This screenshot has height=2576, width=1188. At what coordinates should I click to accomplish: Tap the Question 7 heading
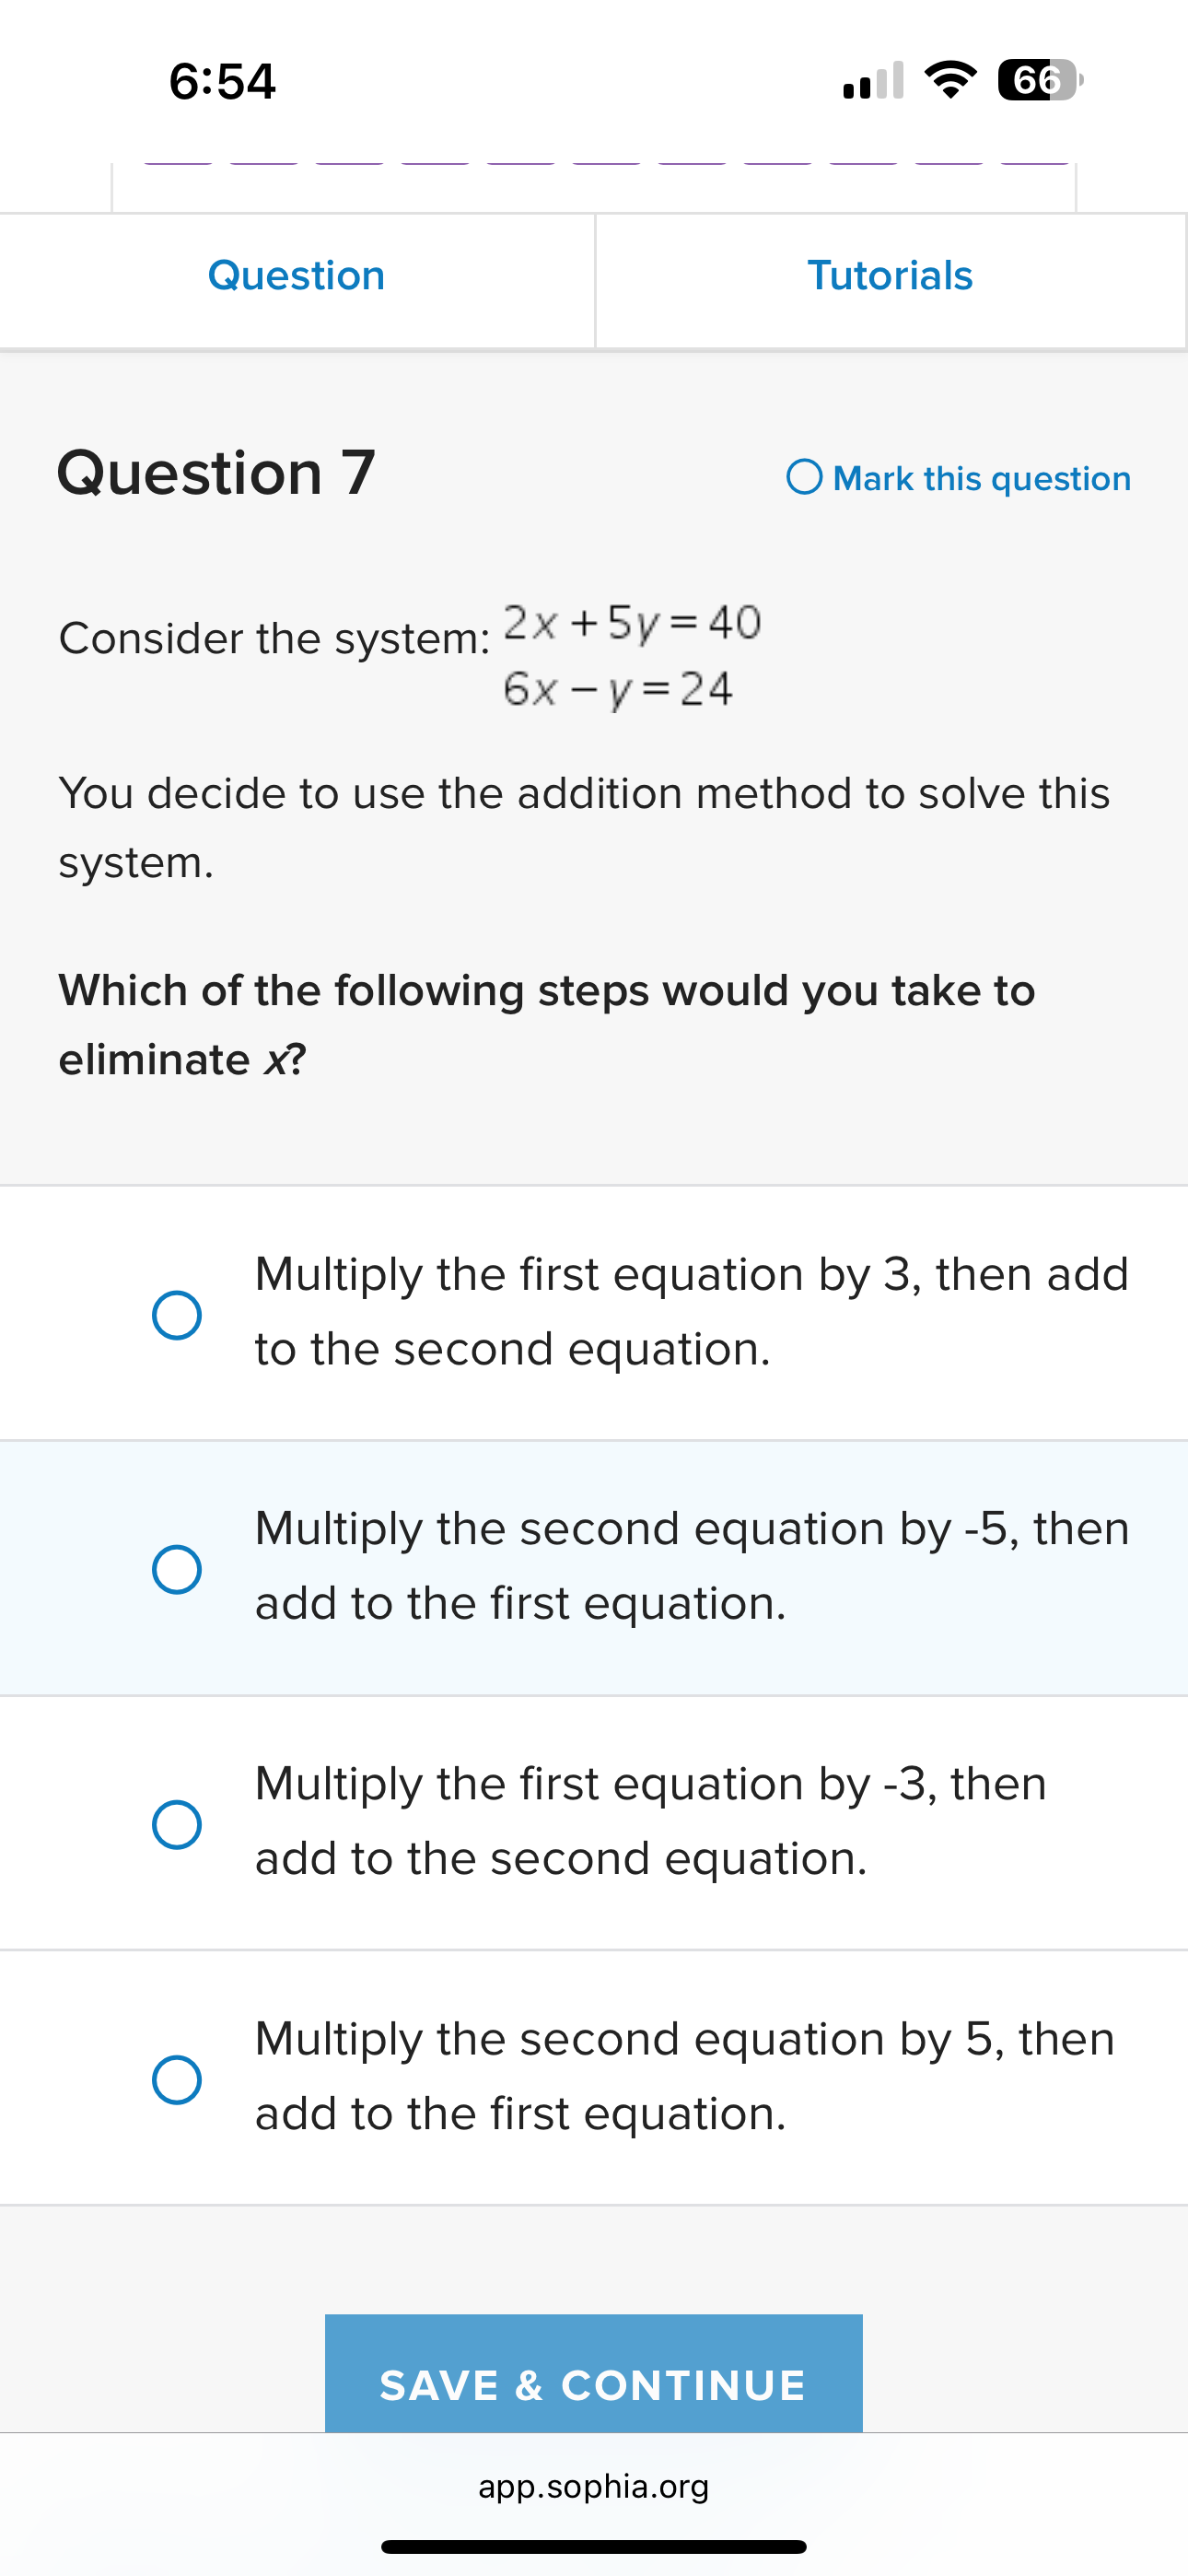(x=216, y=471)
